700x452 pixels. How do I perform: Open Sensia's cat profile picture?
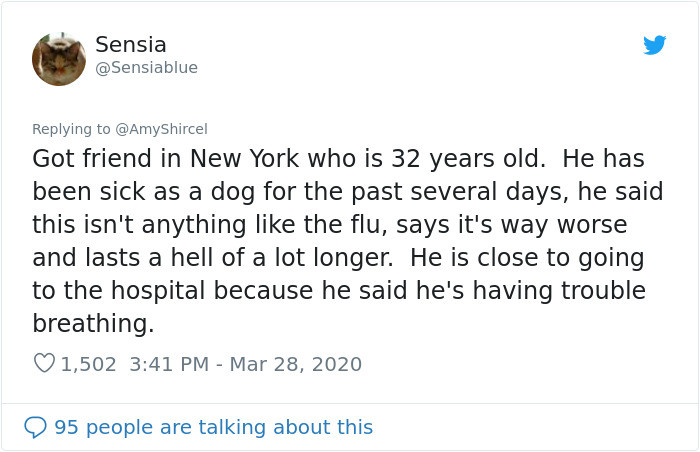click(x=59, y=59)
